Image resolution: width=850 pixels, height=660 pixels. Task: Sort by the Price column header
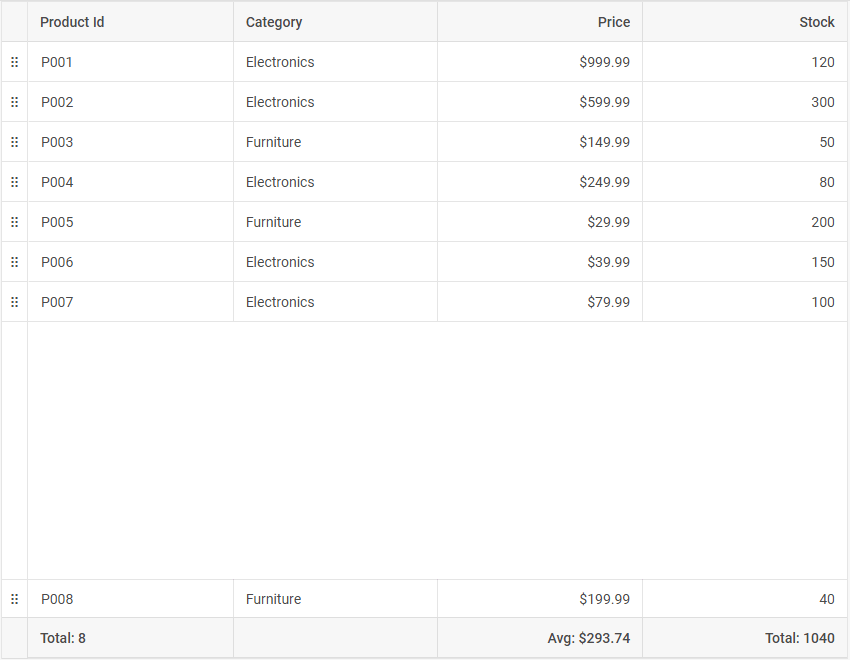pyautogui.click(x=613, y=22)
